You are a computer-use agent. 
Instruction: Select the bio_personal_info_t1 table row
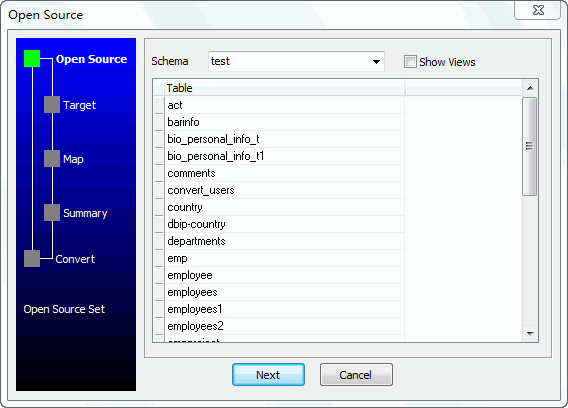(284, 156)
